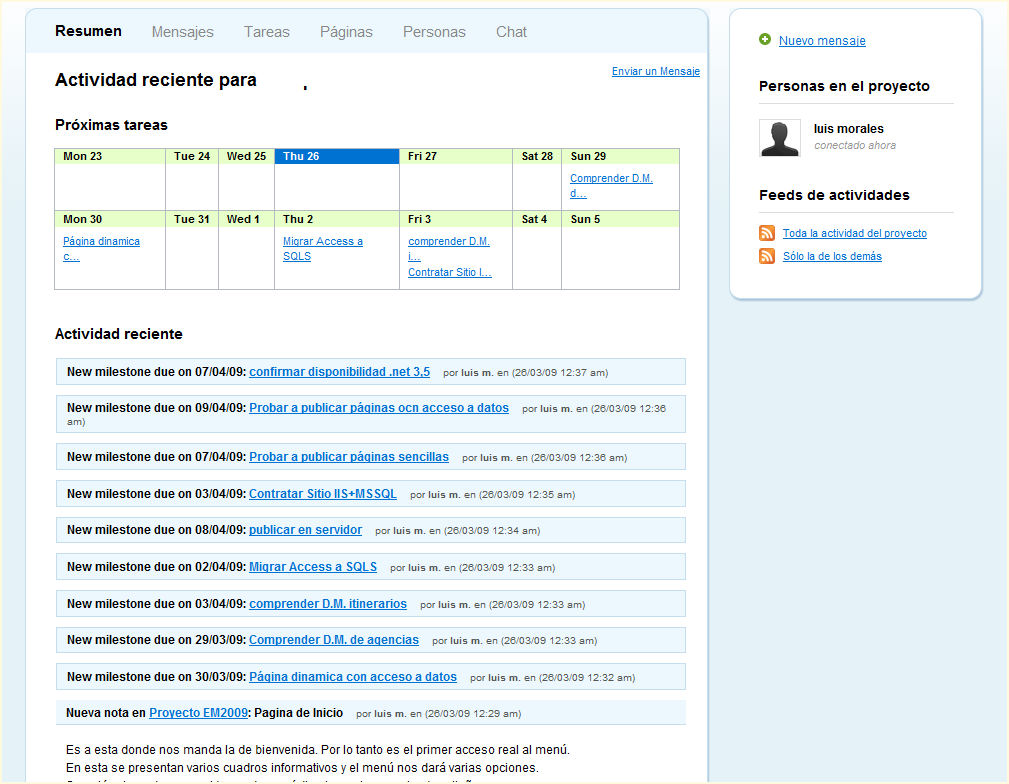The width and height of the screenshot is (1009, 784).
Task: Switch to the Mensajes tab
Action: [182, 32]
